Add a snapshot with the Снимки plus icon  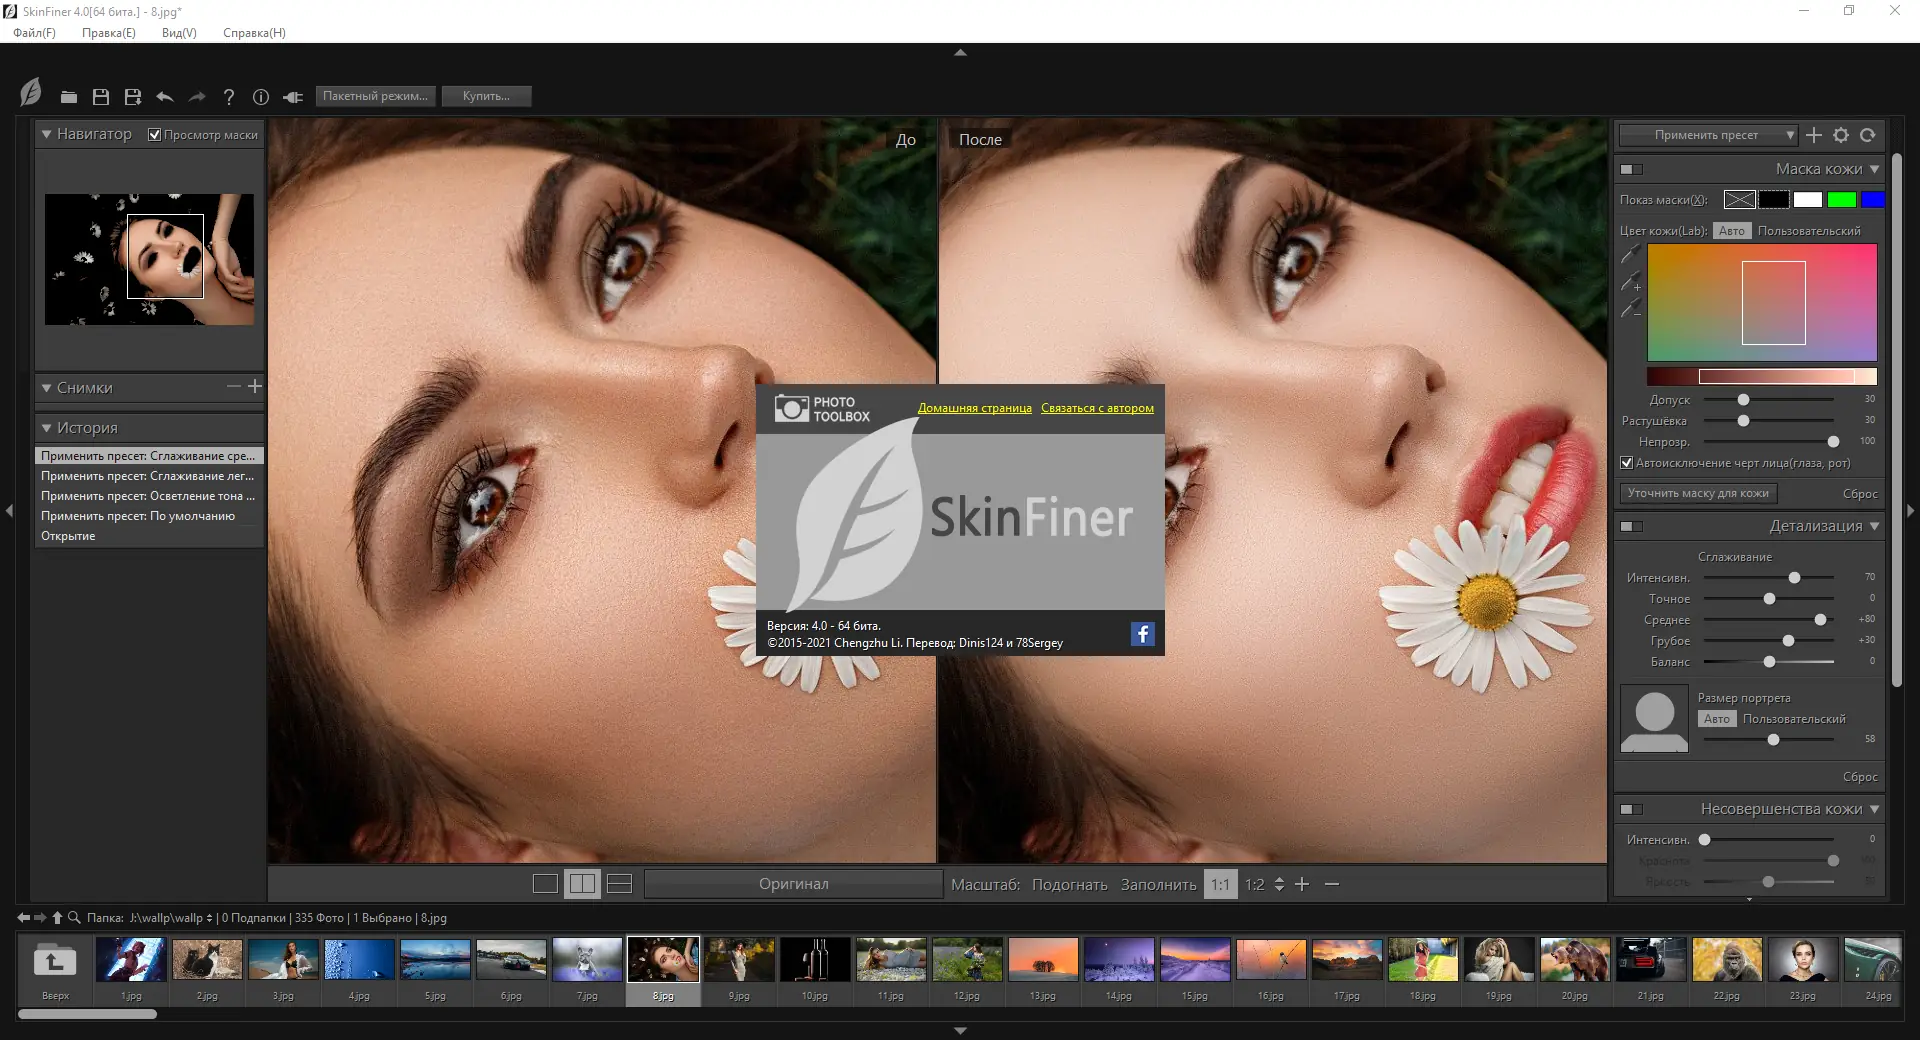click(x=255, y=386)
